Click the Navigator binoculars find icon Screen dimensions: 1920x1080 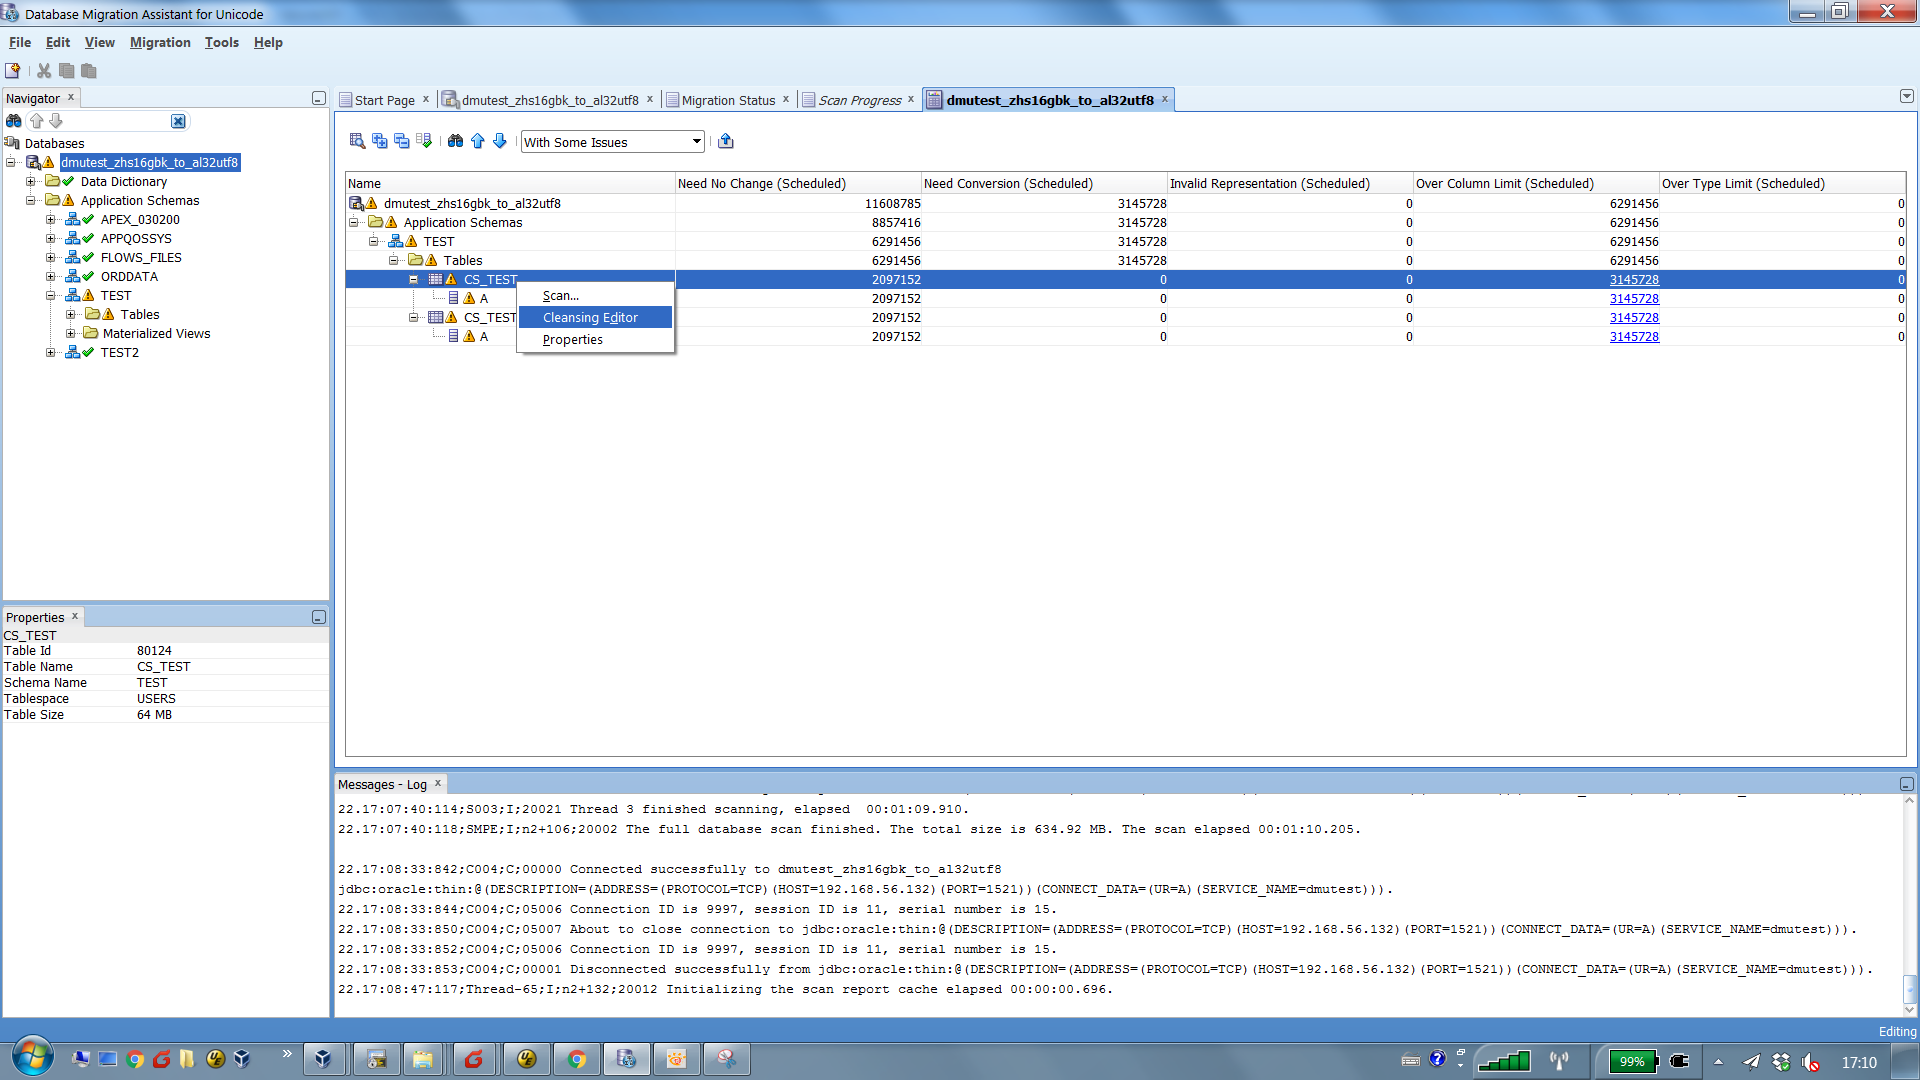click(x=14, y=121)
